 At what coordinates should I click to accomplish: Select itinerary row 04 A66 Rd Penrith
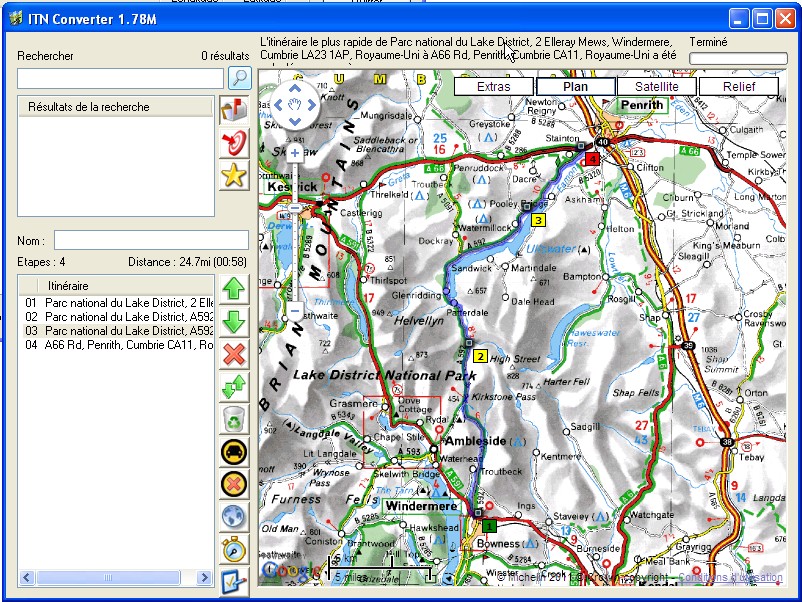pos(117,345)
